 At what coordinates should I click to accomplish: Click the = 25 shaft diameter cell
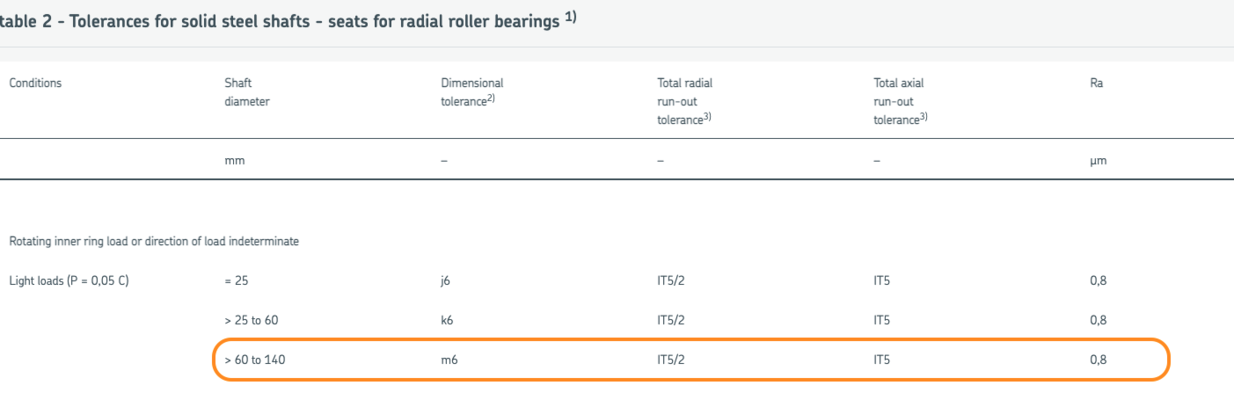point(236,280)
